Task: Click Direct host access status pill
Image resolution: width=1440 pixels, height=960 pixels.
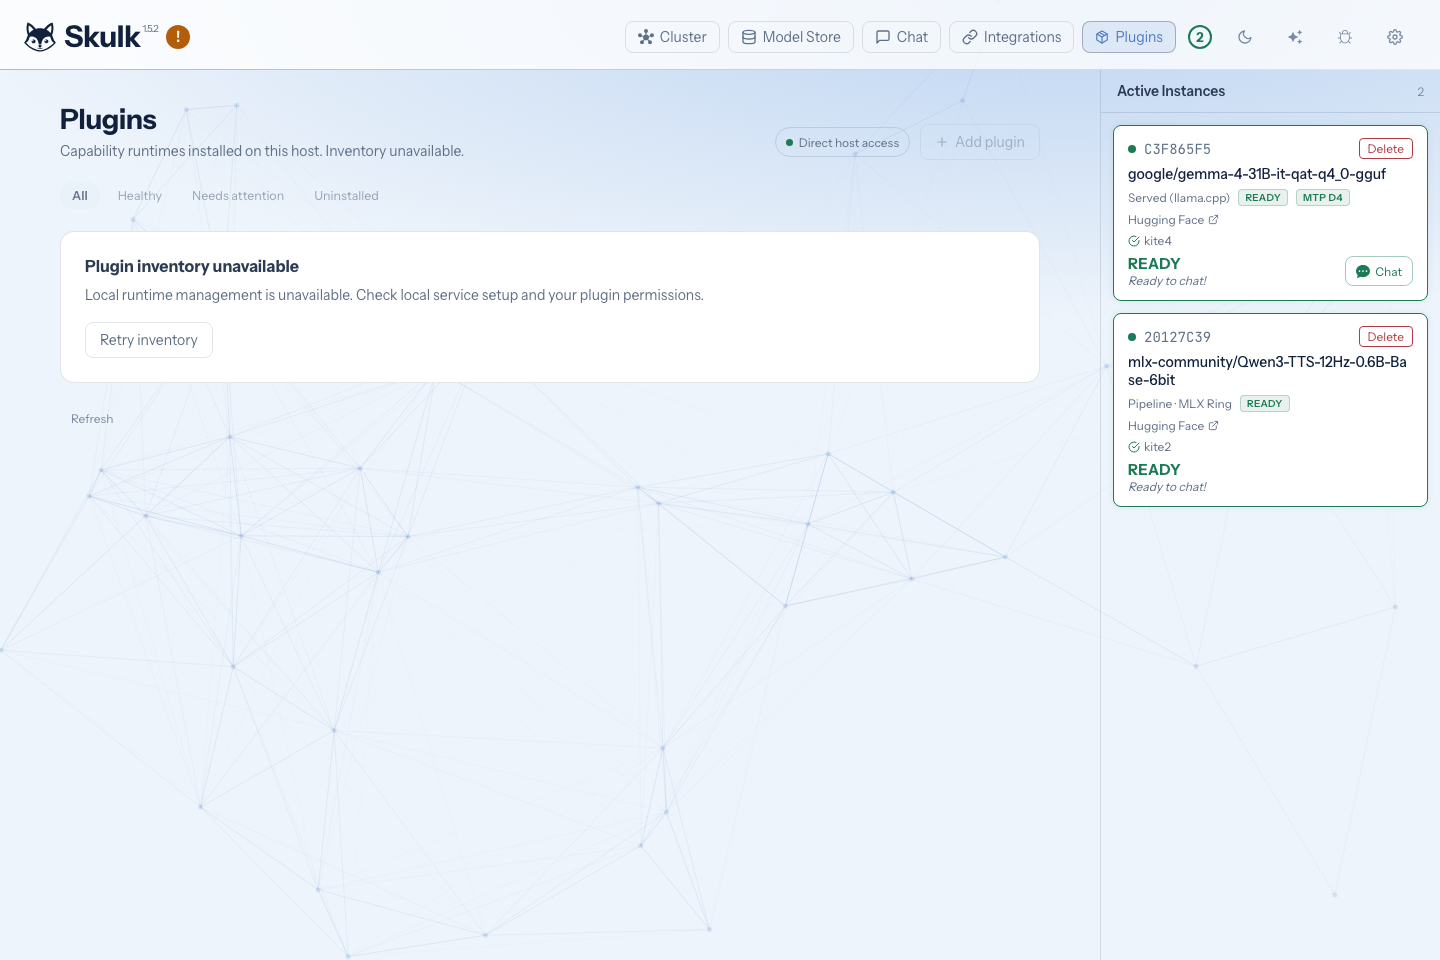Action: pyautogui.click(x=842, y=142)
